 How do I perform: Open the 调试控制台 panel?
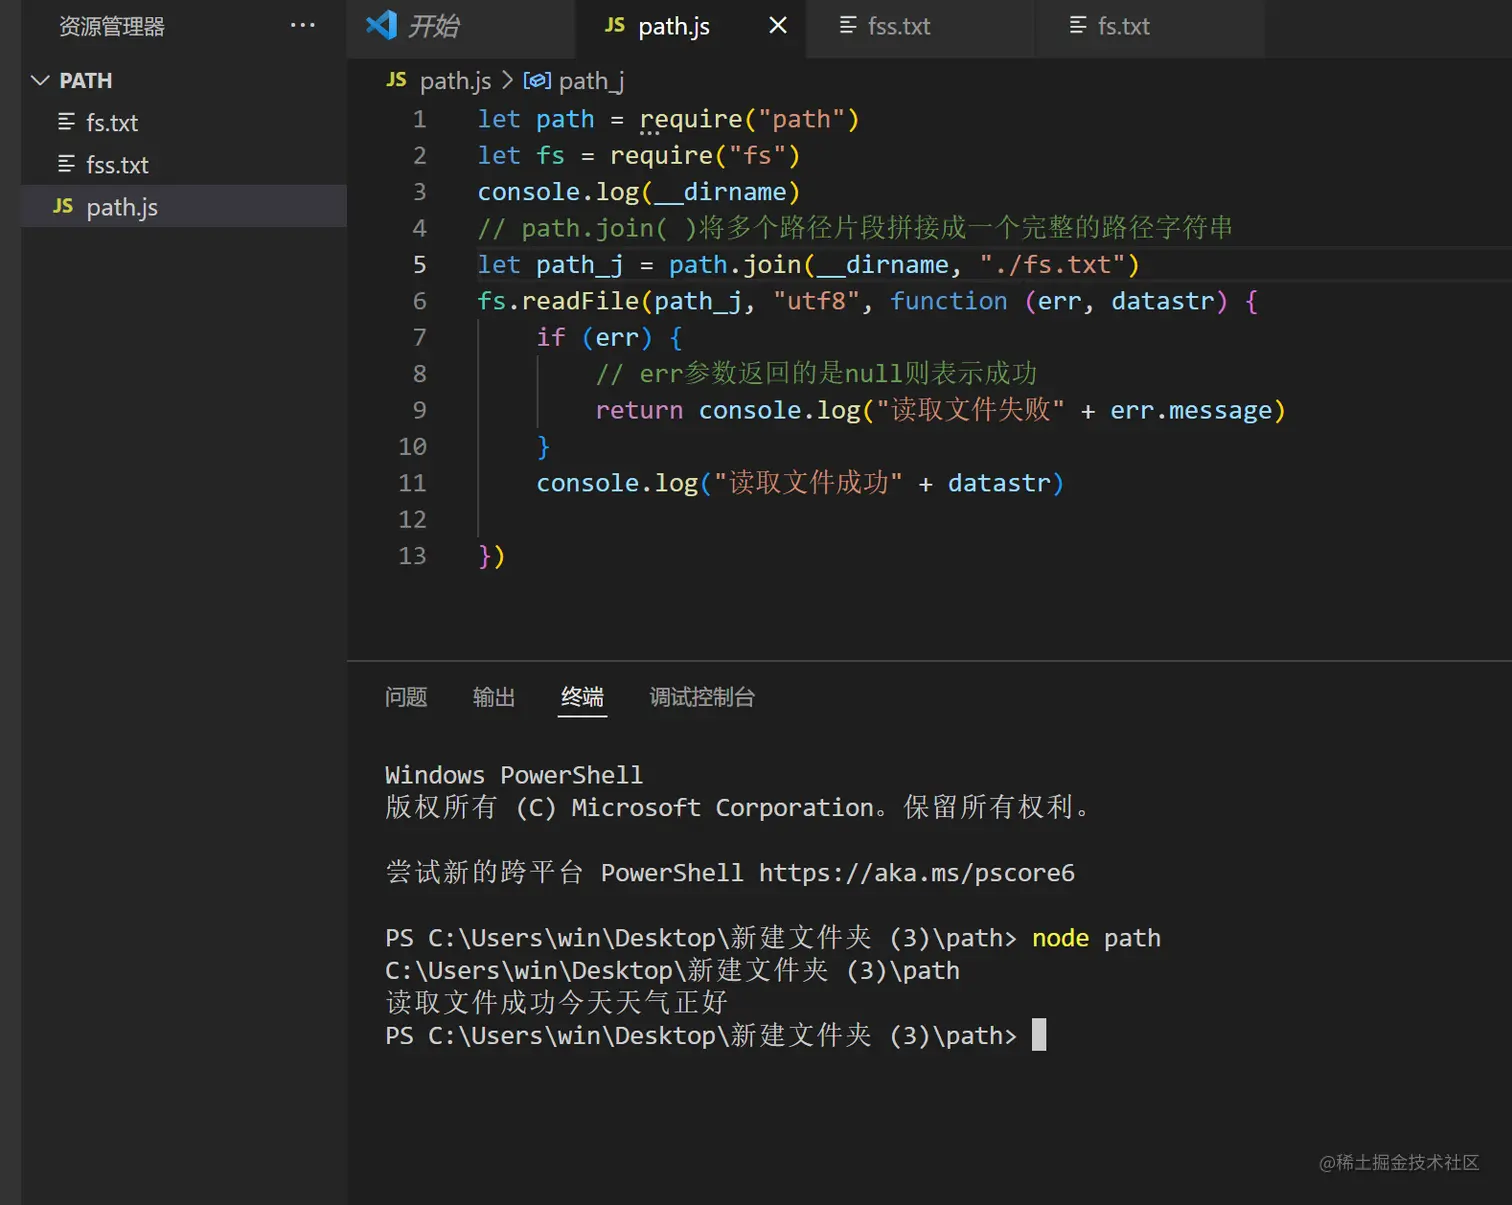coord(701,698)
